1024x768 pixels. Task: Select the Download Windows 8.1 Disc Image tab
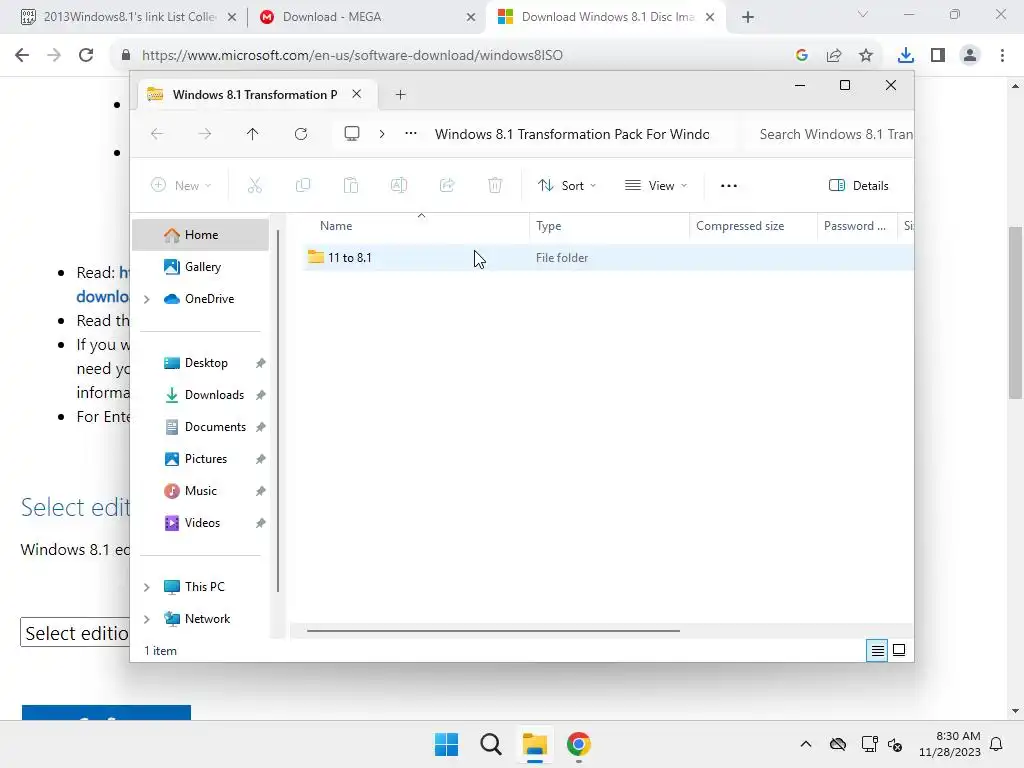(605, 17)
